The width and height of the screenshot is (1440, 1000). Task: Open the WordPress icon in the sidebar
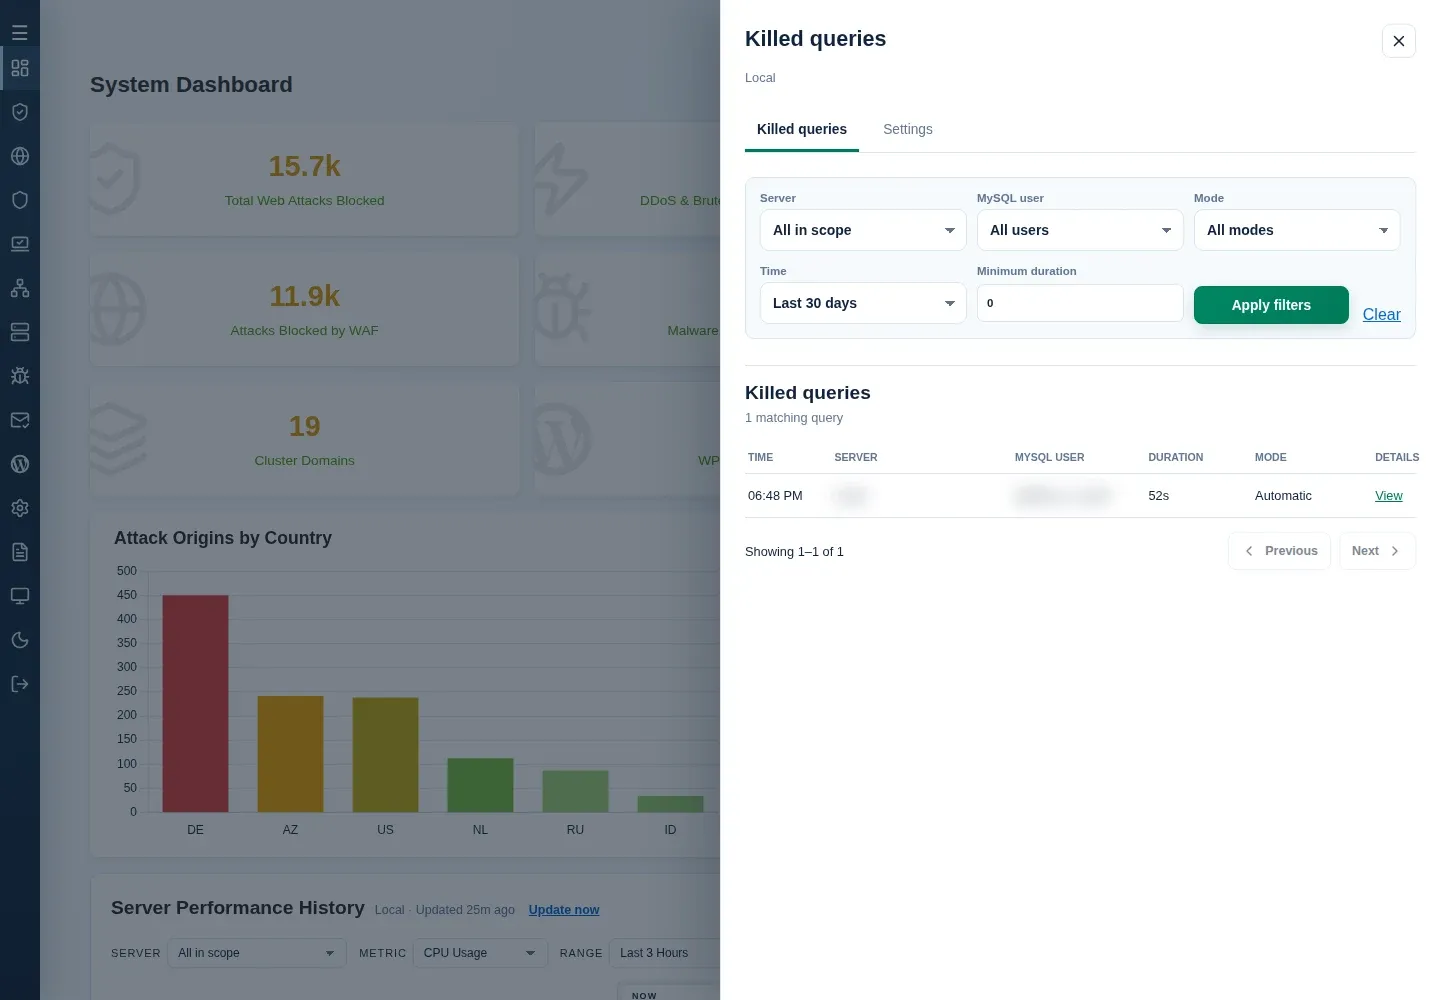(x=20, y=464)
